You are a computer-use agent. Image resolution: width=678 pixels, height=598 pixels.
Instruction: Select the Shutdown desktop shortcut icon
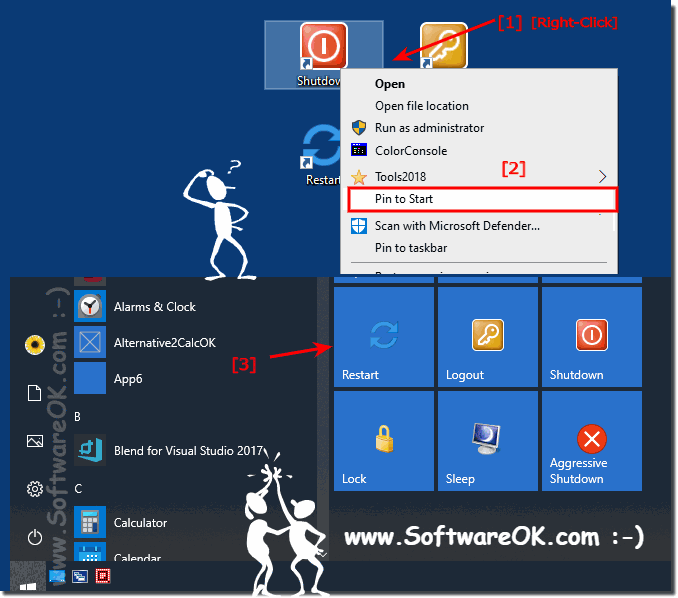point(323,55)
